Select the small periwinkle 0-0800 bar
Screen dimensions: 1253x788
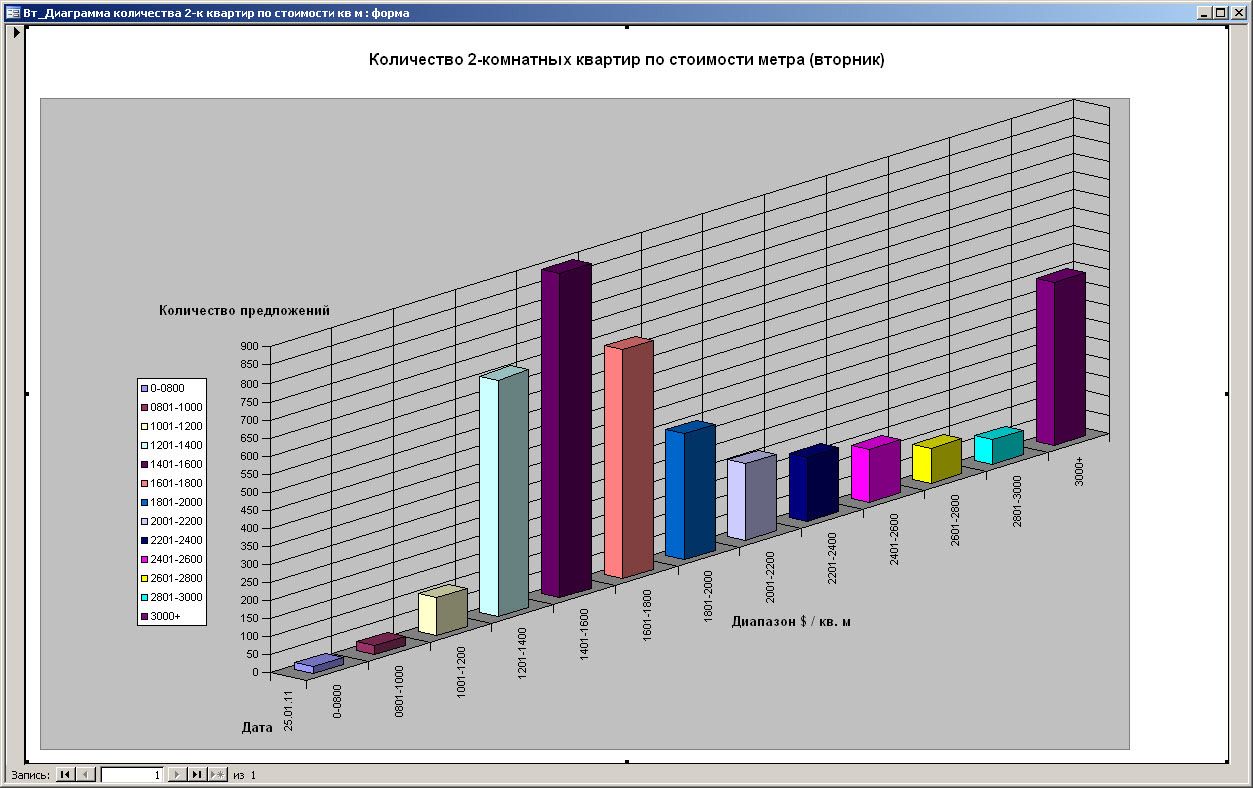pos(319,663)
